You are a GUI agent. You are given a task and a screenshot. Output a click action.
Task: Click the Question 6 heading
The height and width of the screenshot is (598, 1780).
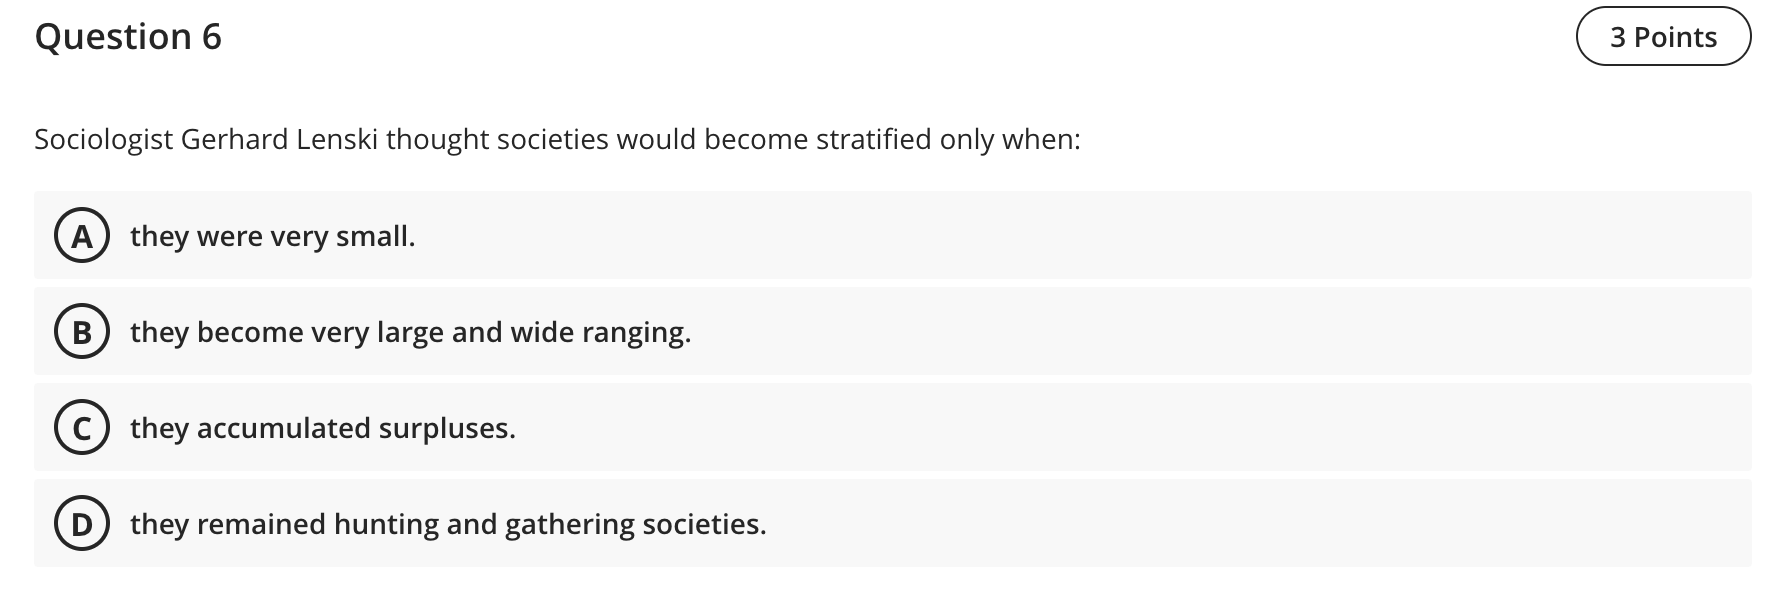pyautogui.click(x=127, y=36)
